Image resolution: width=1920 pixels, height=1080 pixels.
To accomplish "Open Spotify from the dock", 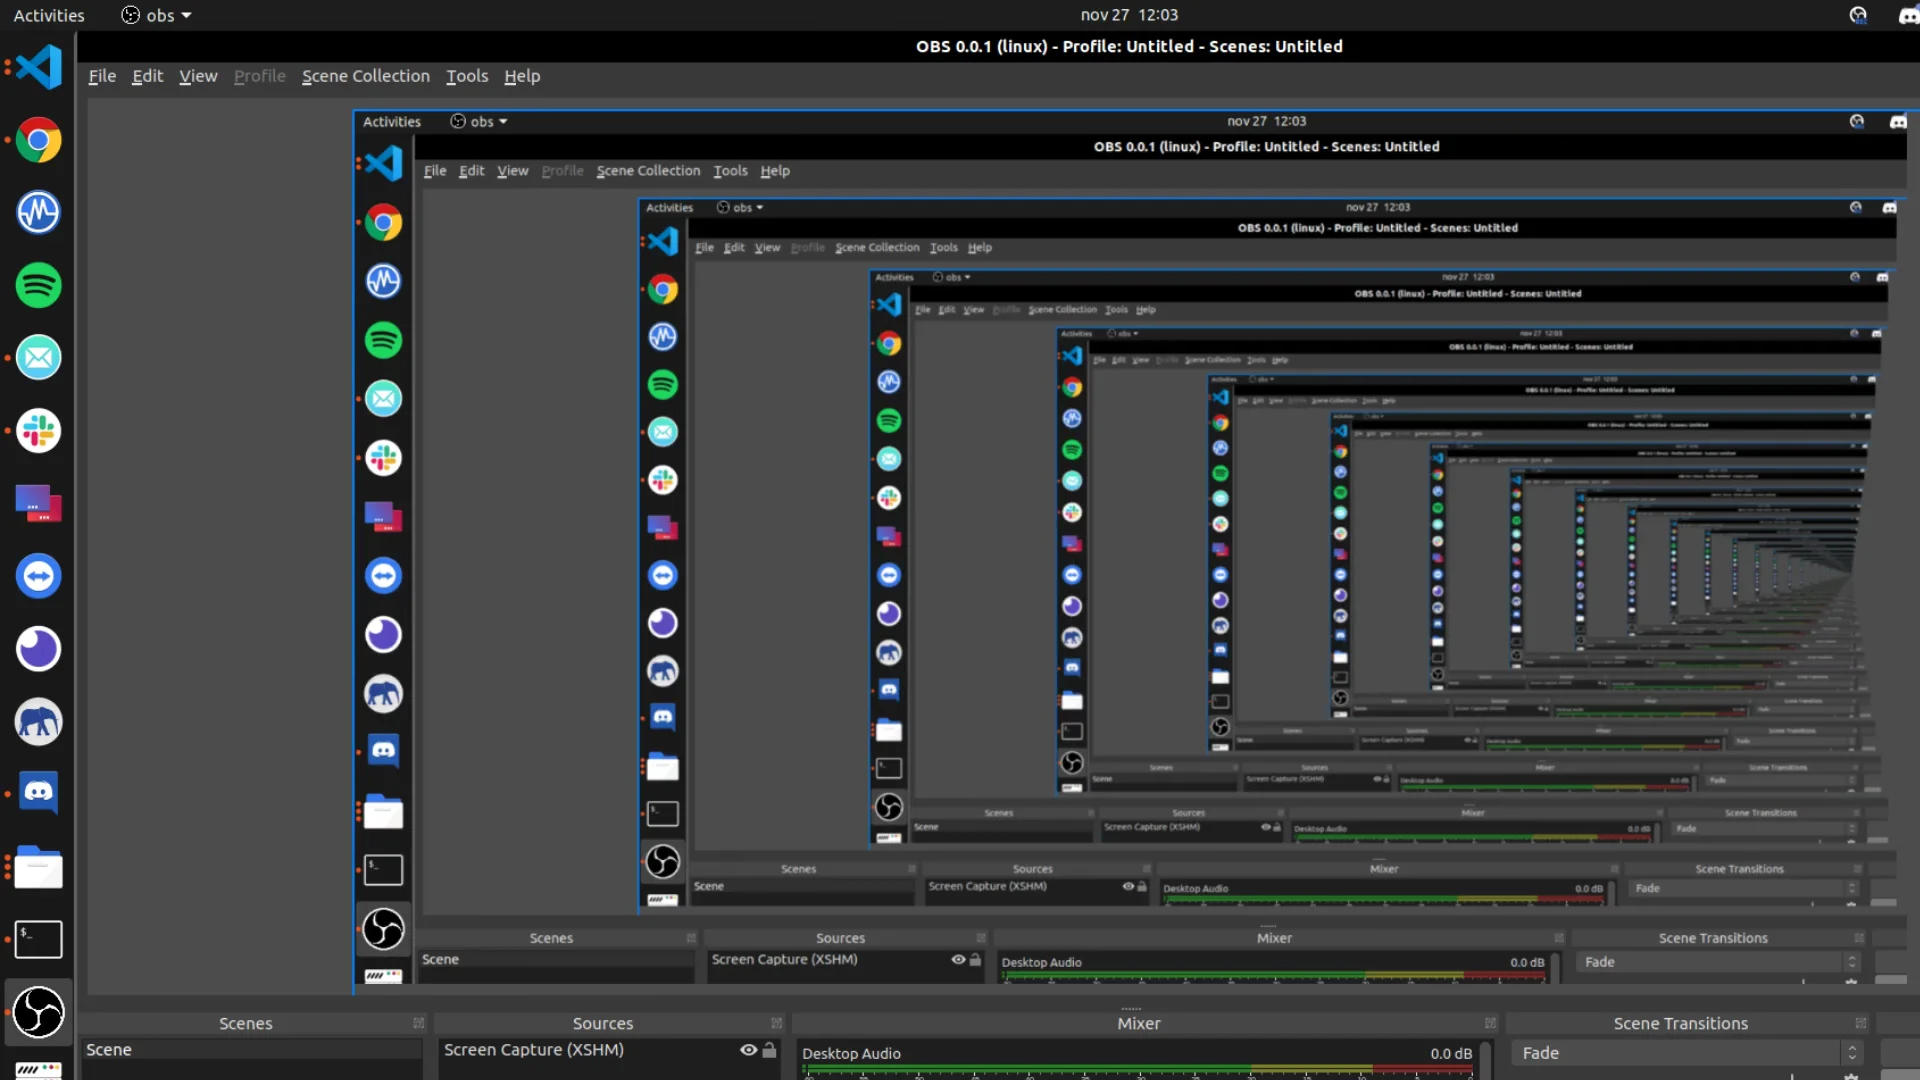I will click(x=38, y=285).
